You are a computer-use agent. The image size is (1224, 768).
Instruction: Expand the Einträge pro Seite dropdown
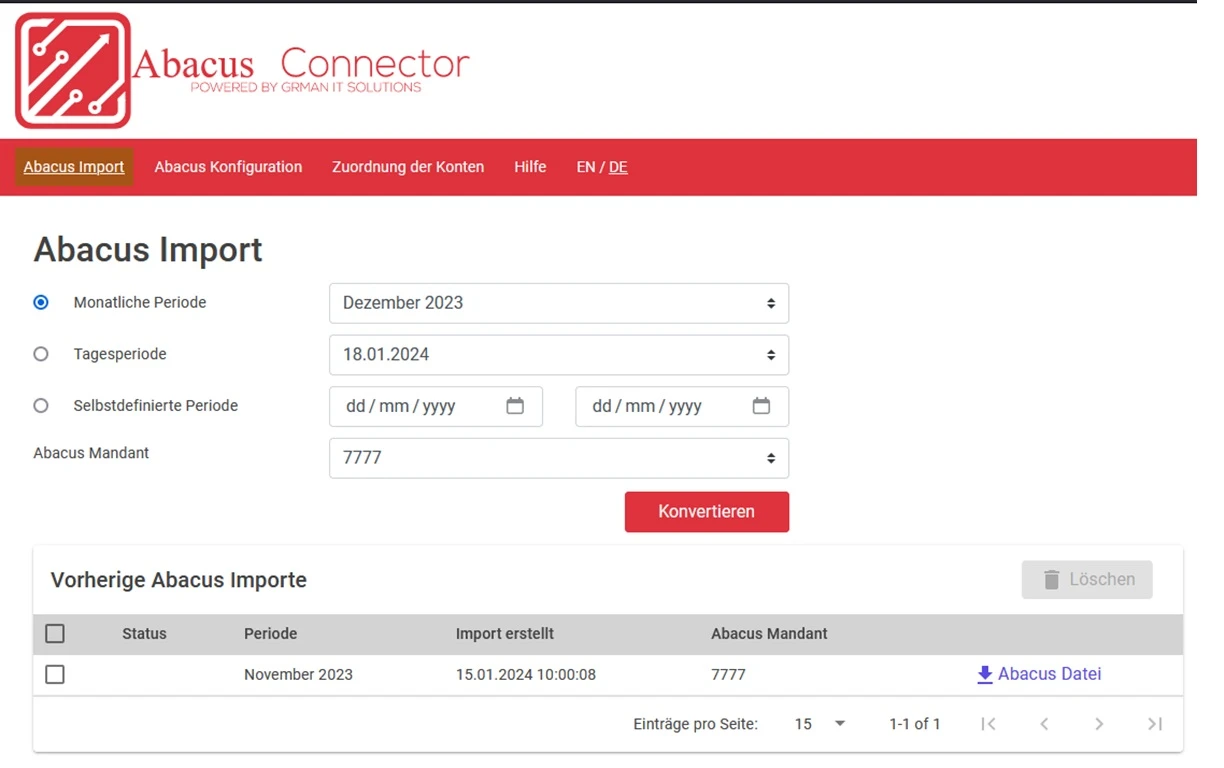pyautogui.click(x=817, y=723)
